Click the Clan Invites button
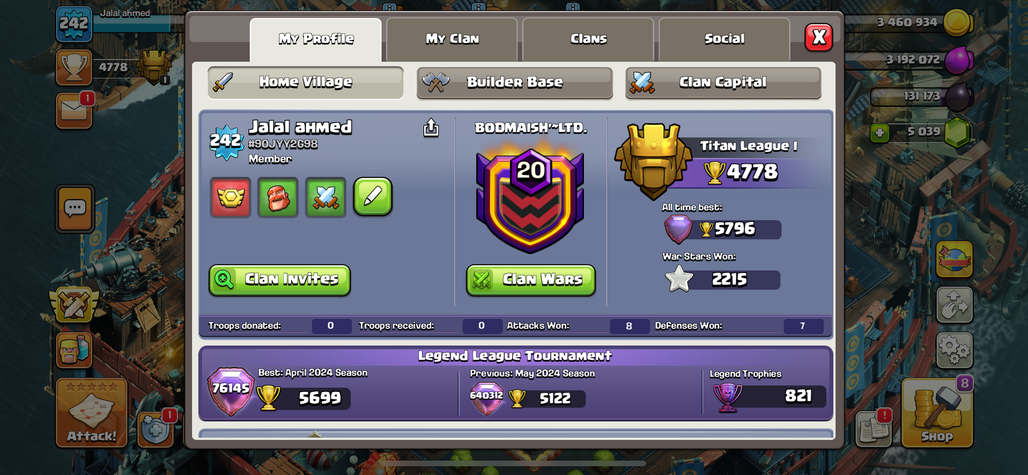The width and height of the screenshot is (1028, 475). pyautogui.click(x=280, y=280)
